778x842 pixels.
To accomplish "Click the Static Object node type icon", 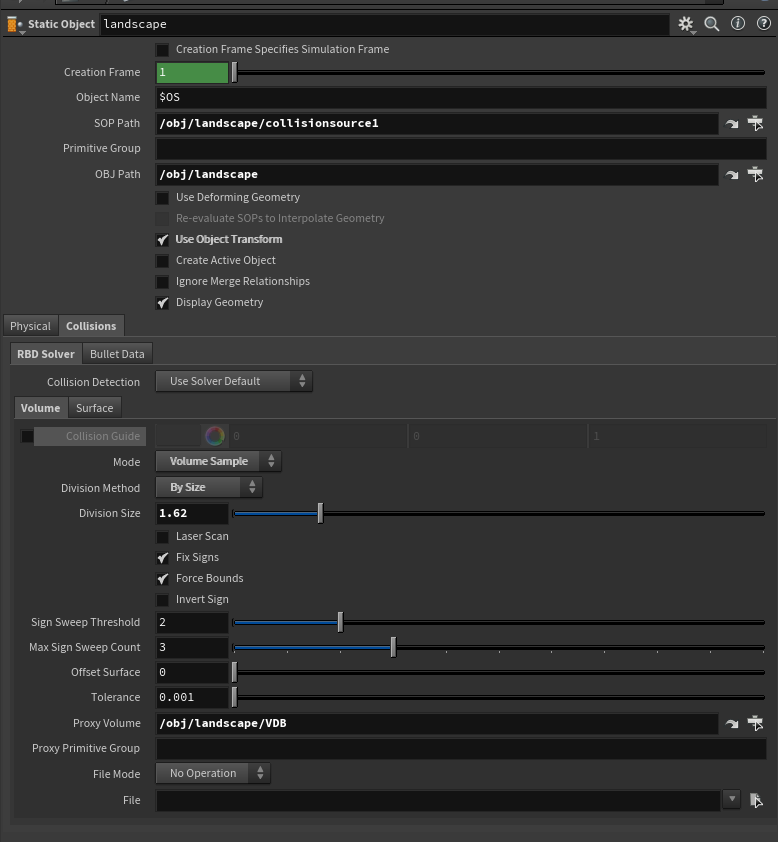I will click(14, 24).
